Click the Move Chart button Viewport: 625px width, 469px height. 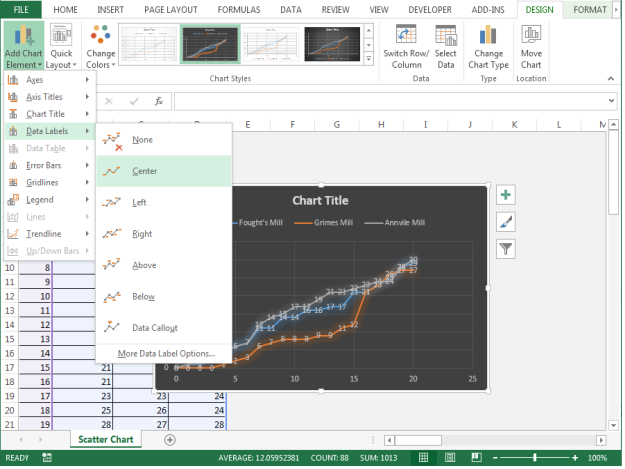coord(531,46)
